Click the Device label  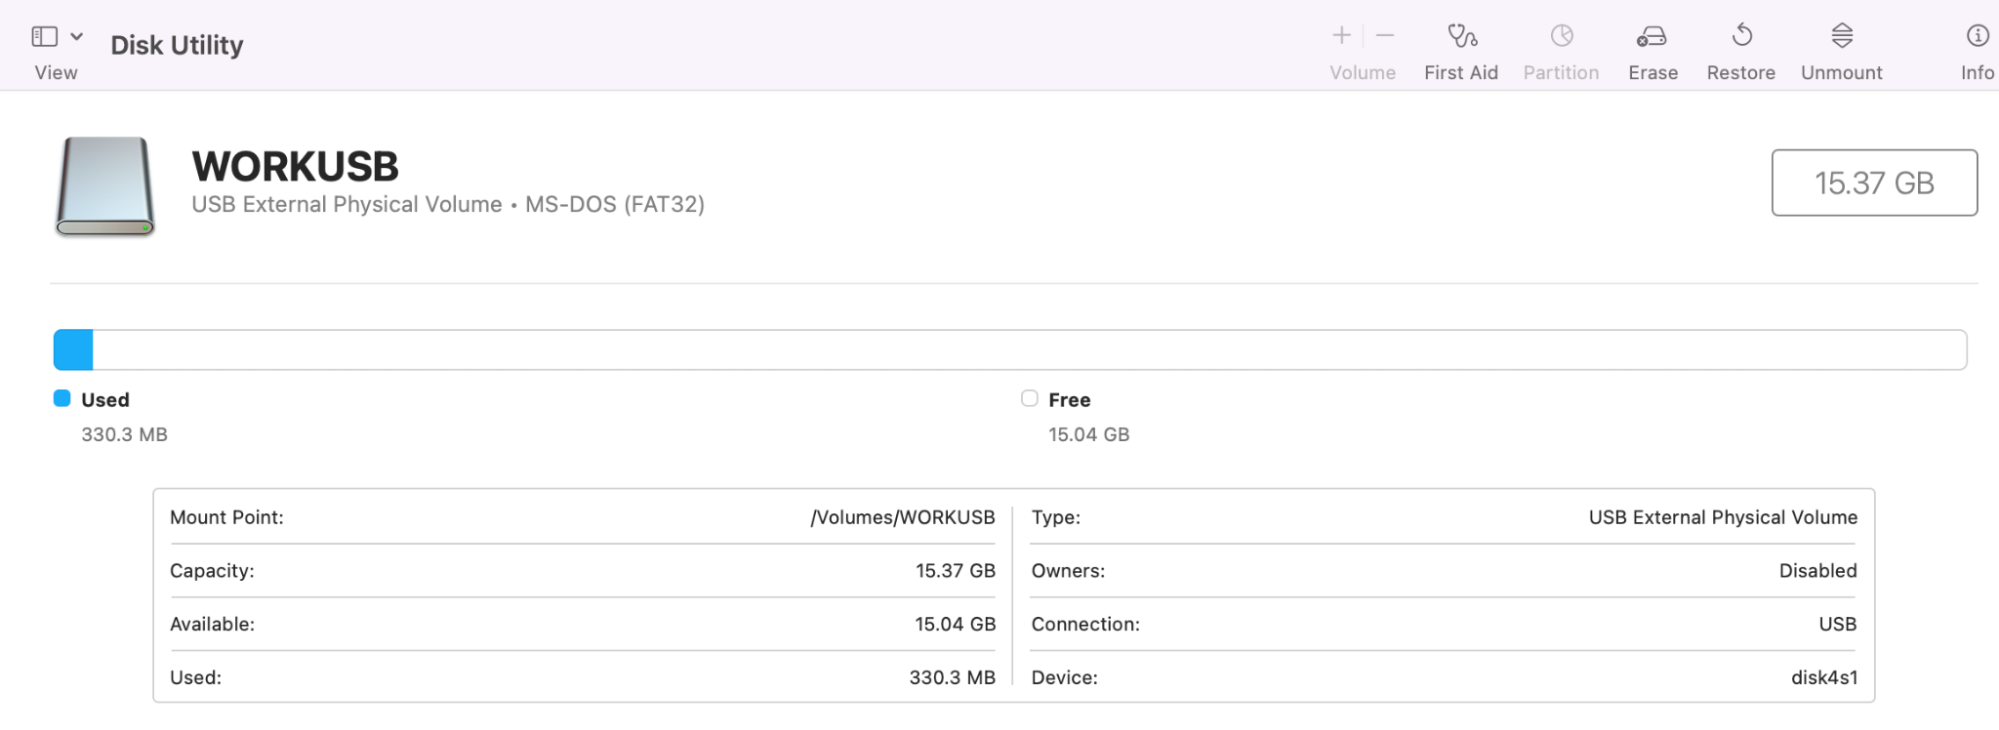tap(1064, 677)
